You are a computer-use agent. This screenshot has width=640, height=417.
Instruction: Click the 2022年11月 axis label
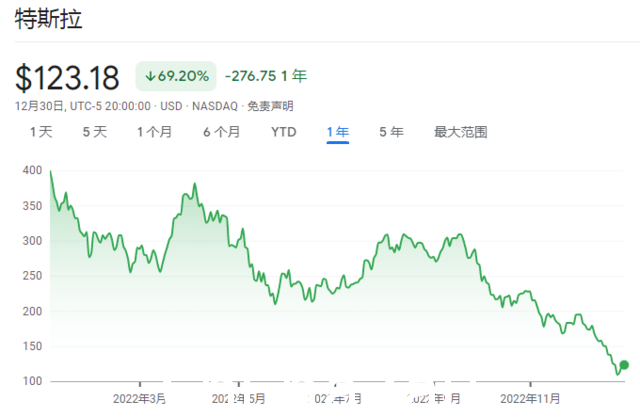[x=530, y=399]
